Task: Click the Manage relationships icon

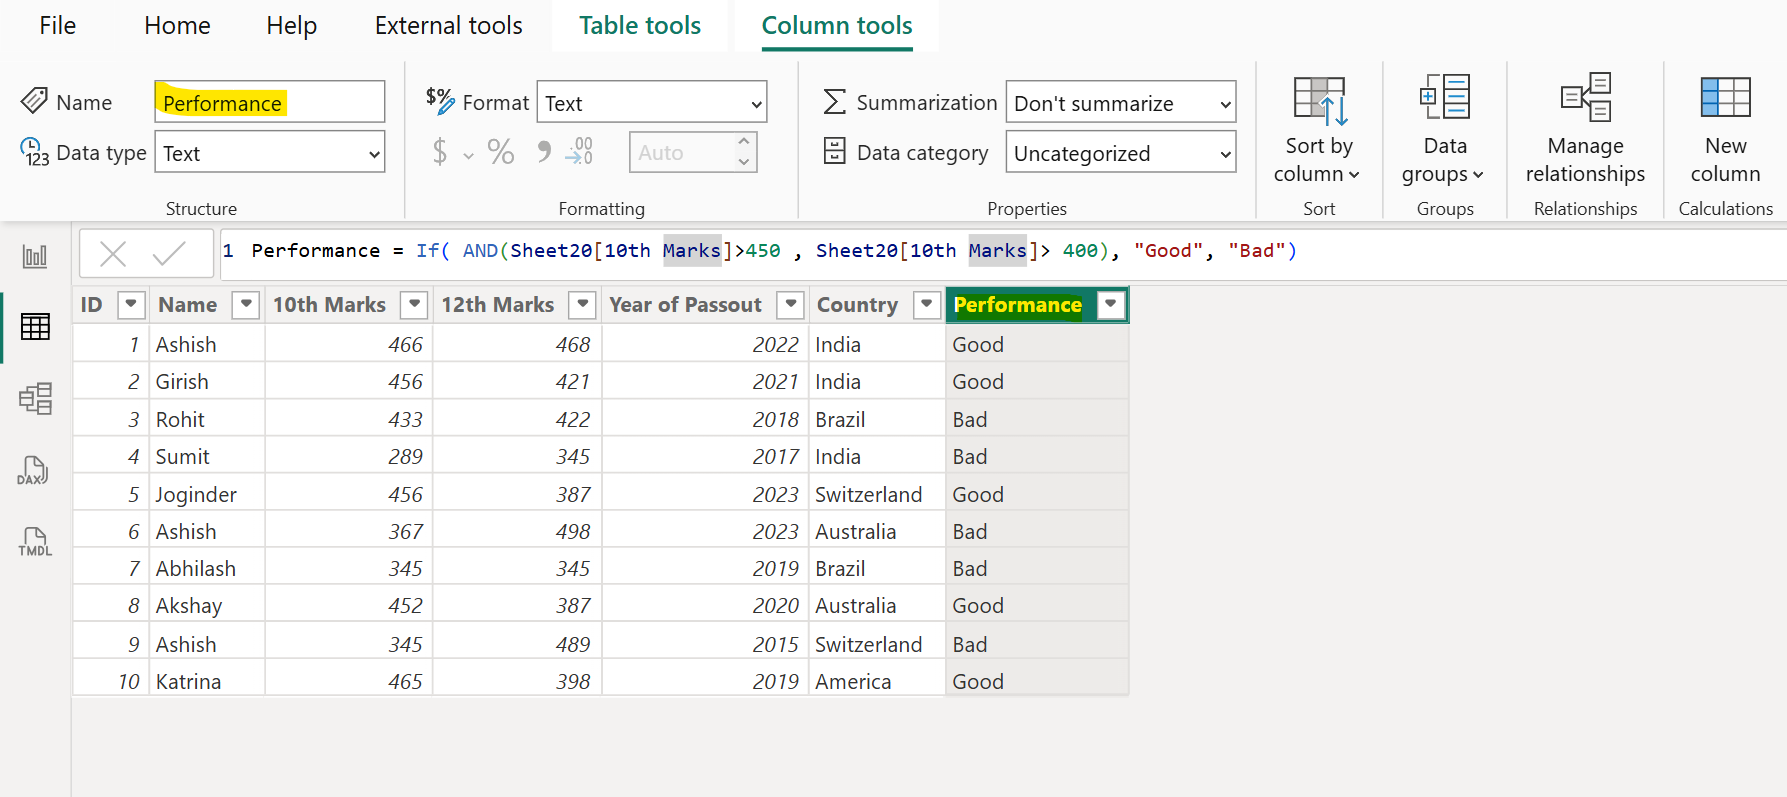Action: tap(1584, 98)
